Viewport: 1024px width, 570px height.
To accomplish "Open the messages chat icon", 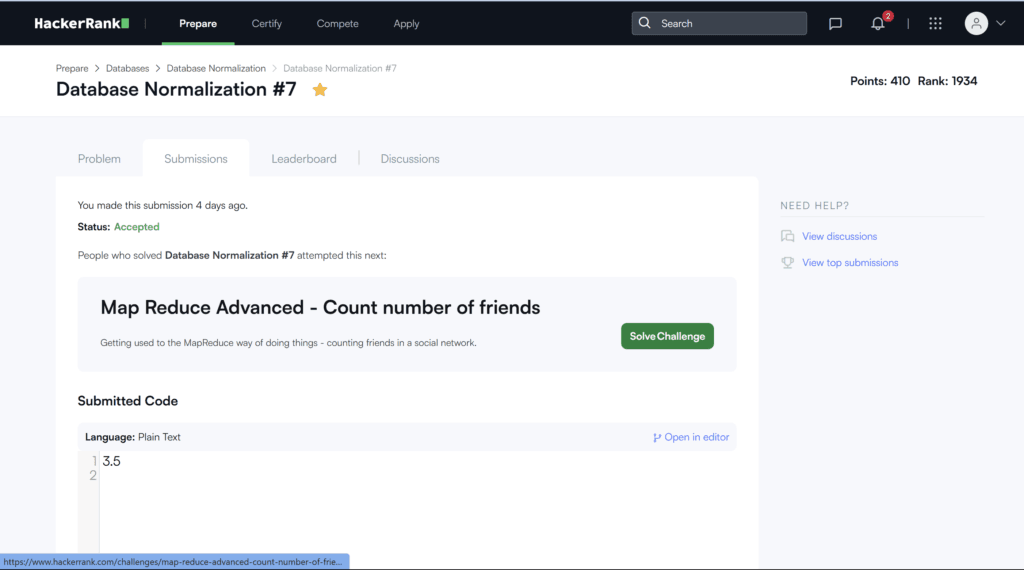I will [835, 24].
